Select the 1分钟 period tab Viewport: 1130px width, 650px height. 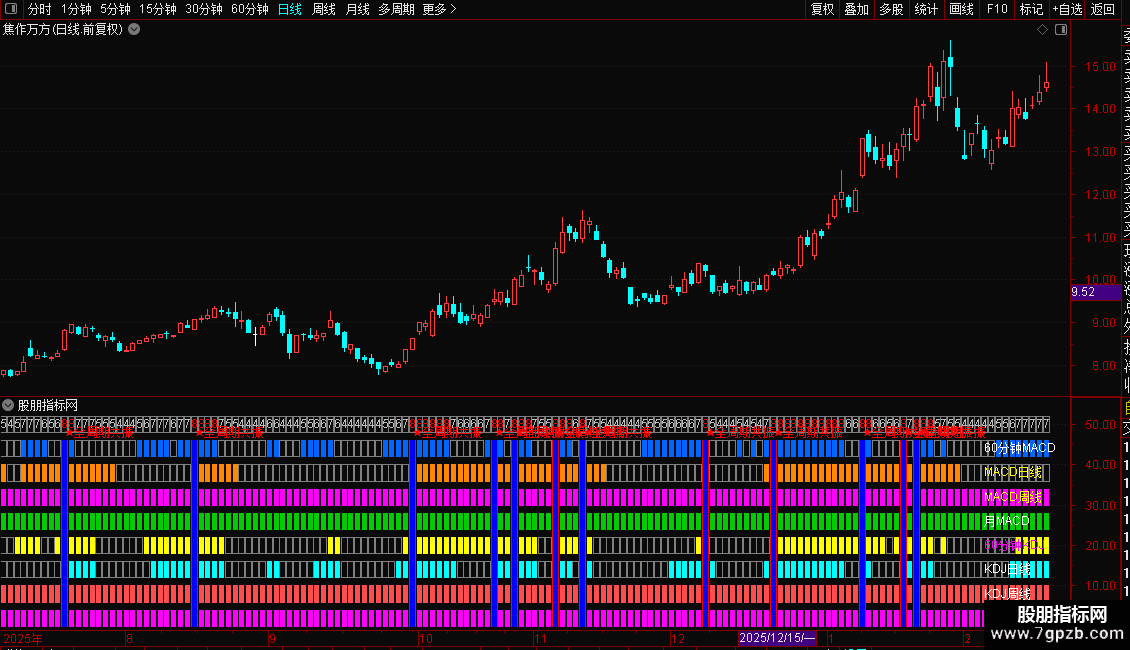[x=76, y=9]
